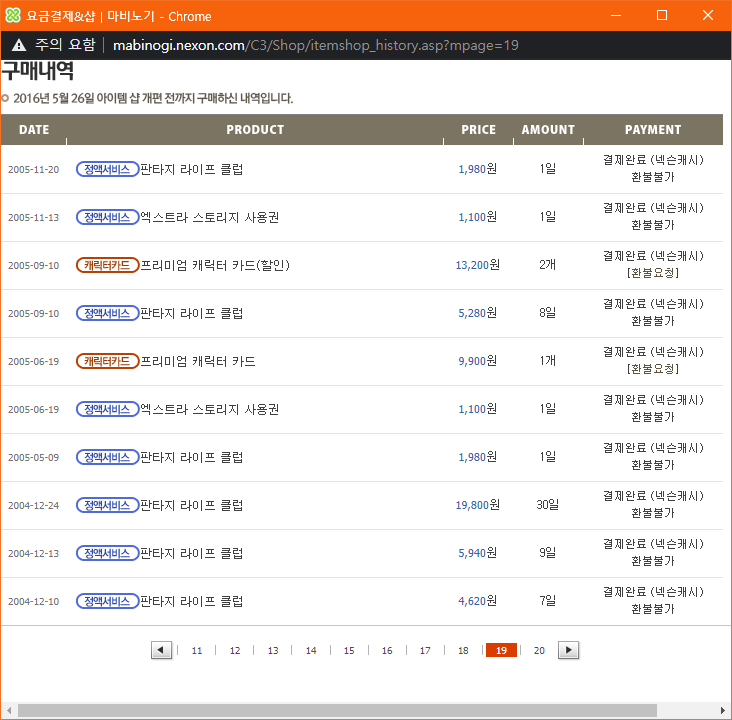This screenshot has width=732, height=720.
Task: Click the next pages arrow in pagination
Action: click(568, 650)
